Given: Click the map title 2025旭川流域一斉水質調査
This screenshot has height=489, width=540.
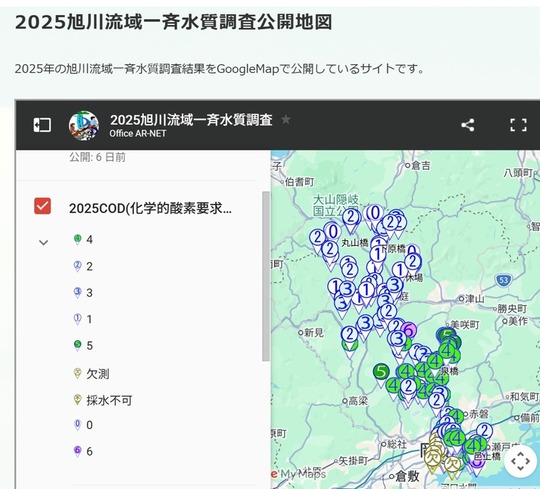Looking at the screenshot, I should 191,120.
